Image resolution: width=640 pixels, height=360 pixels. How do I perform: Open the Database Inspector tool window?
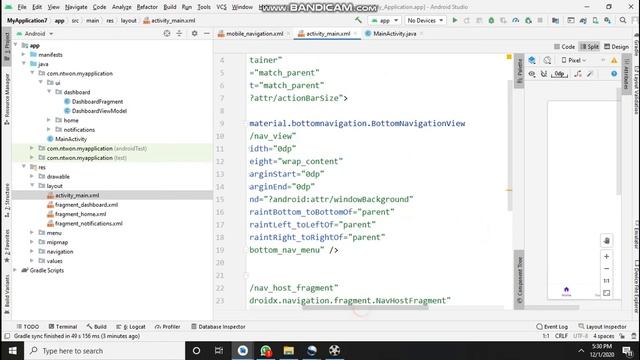click(218, 327)
